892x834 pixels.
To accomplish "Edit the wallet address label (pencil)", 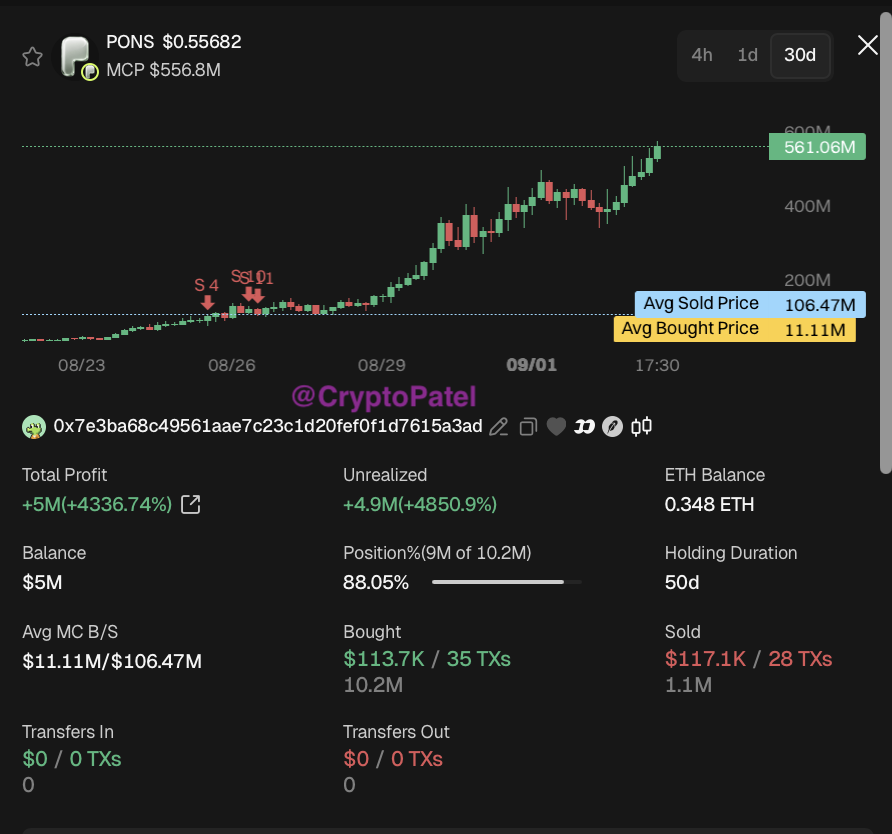I will tap(499, 427).
